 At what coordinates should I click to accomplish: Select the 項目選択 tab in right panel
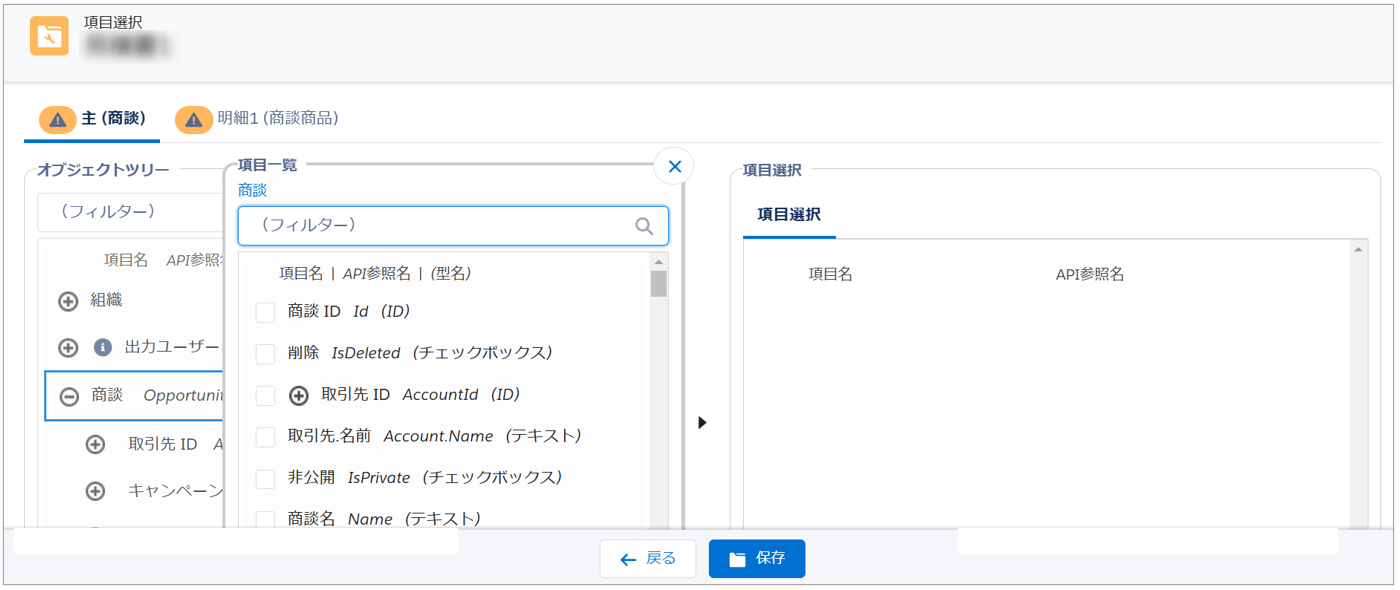click(789, 214)
